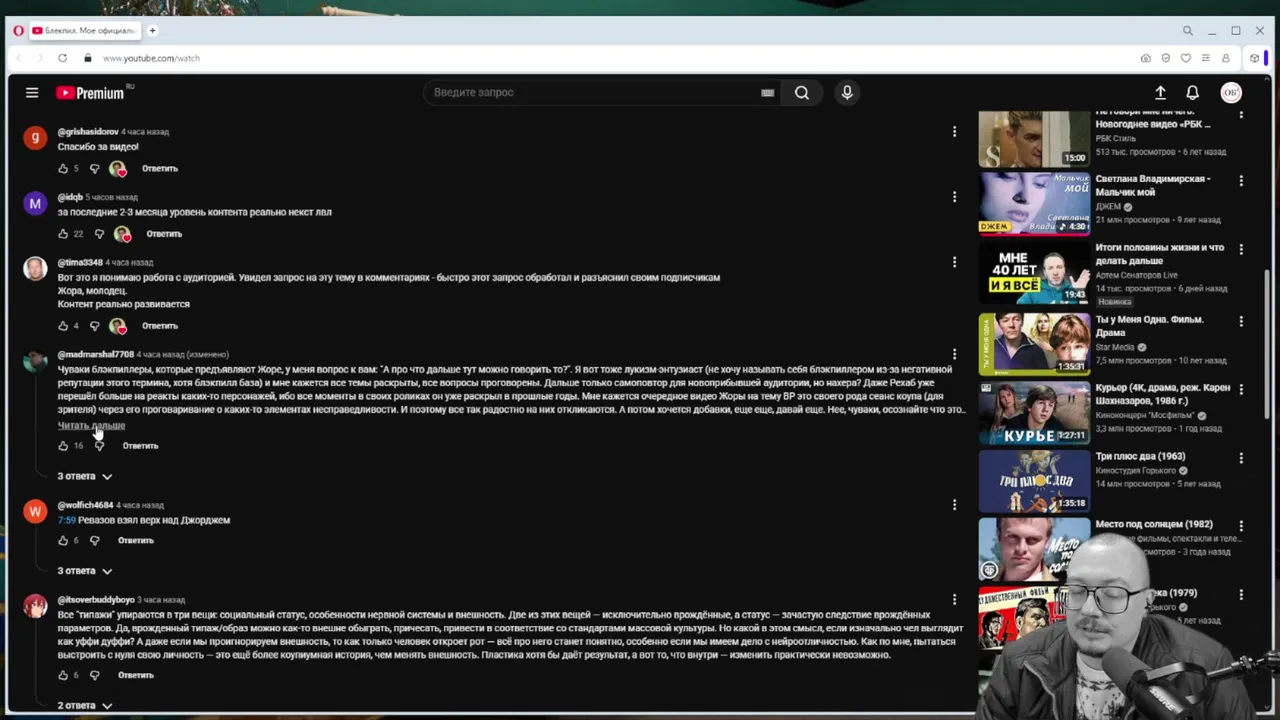Reply to @idqb with Ответить
The height and width of the screenshot is (720, 1280).
click(164, 234)
